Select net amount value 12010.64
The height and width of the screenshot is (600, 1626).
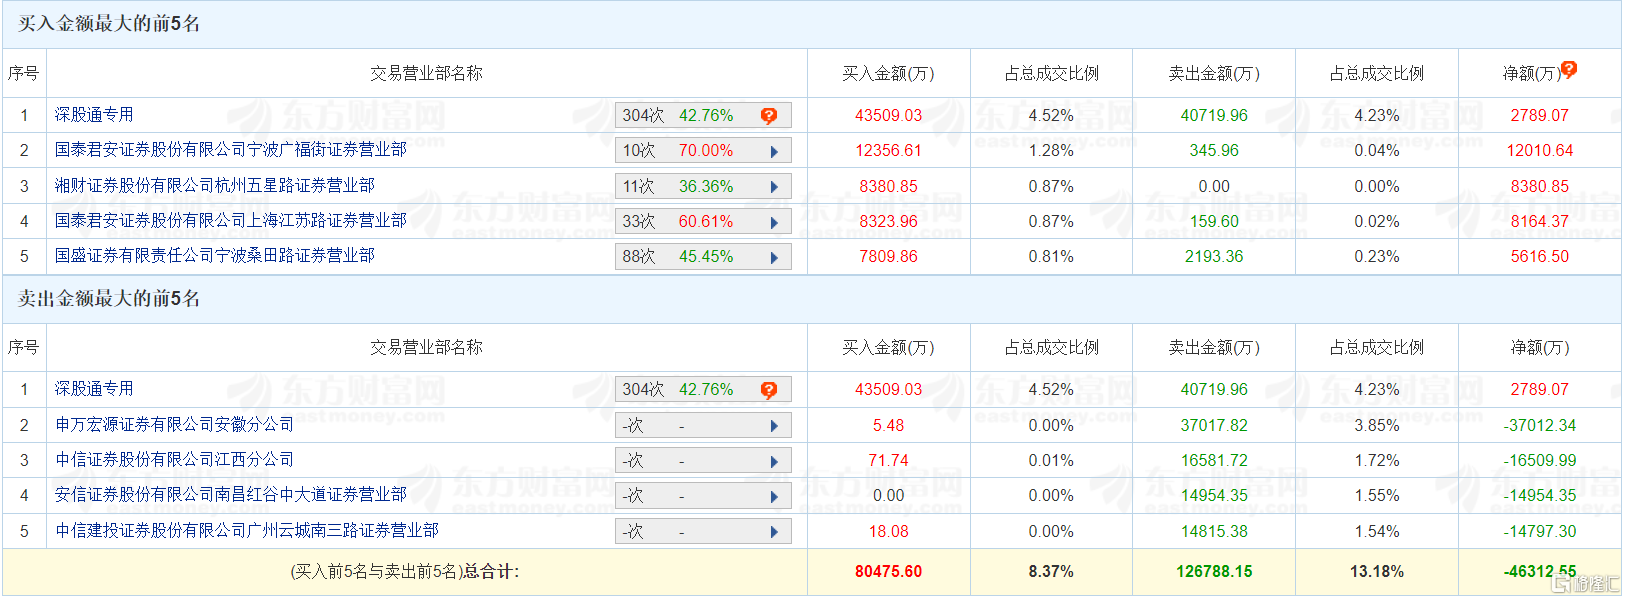[1540, 151]
